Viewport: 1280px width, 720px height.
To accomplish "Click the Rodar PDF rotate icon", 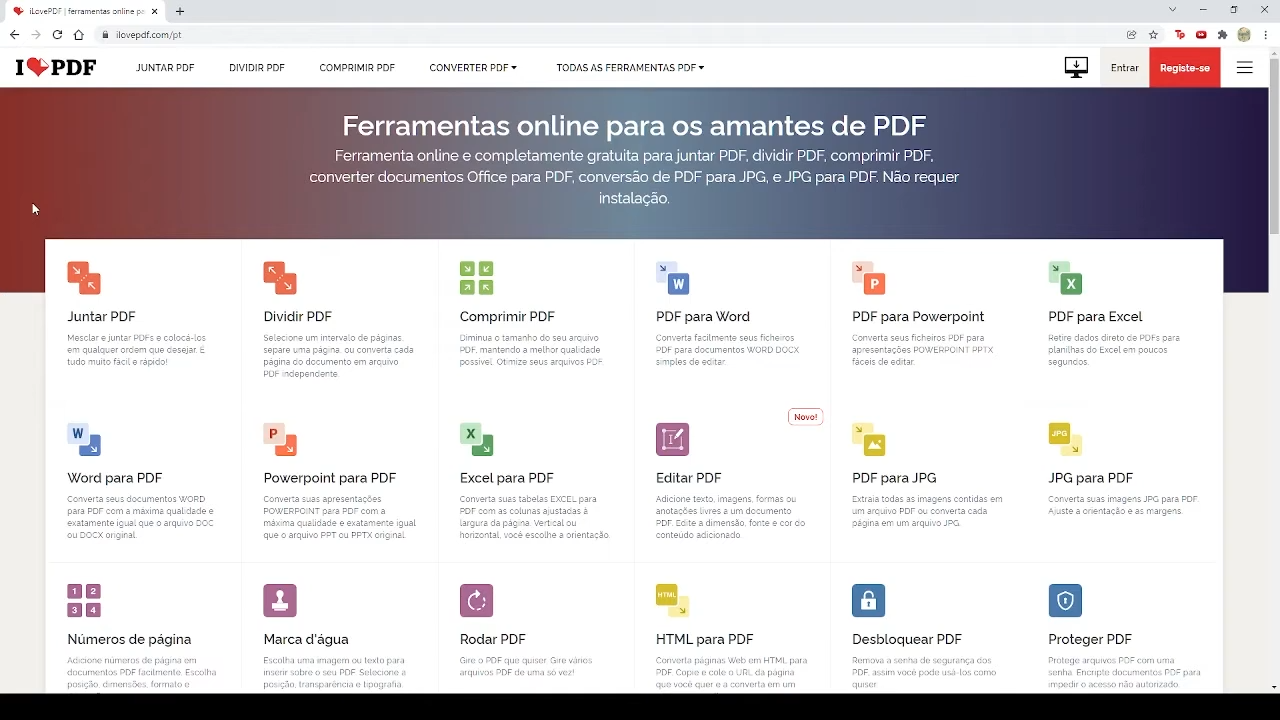I will click(476, 600).
